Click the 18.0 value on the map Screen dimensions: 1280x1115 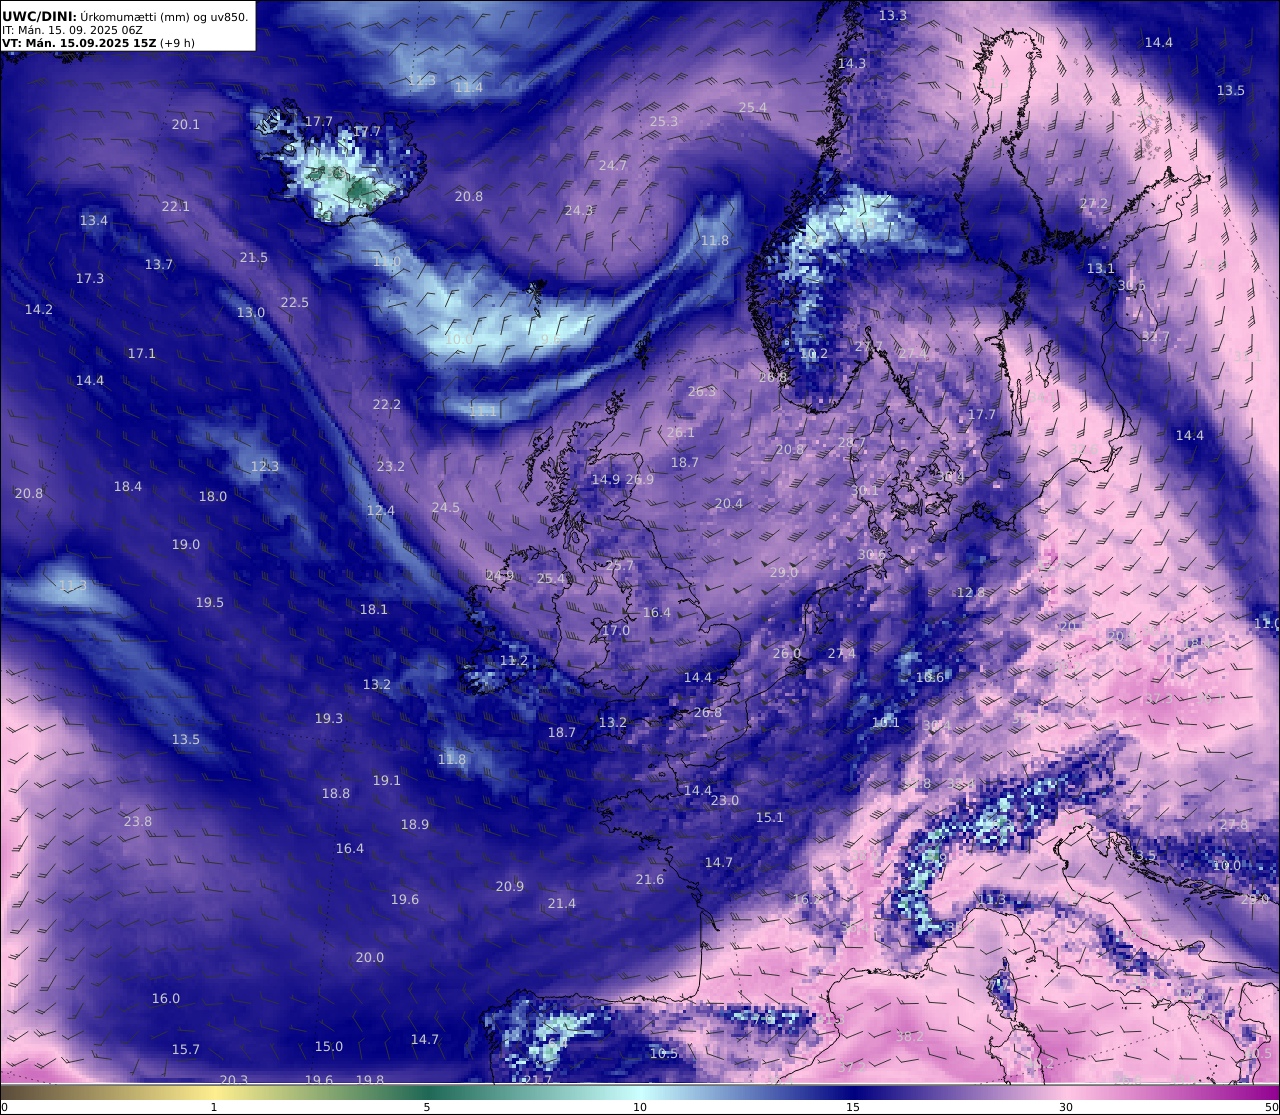point(213,497)
